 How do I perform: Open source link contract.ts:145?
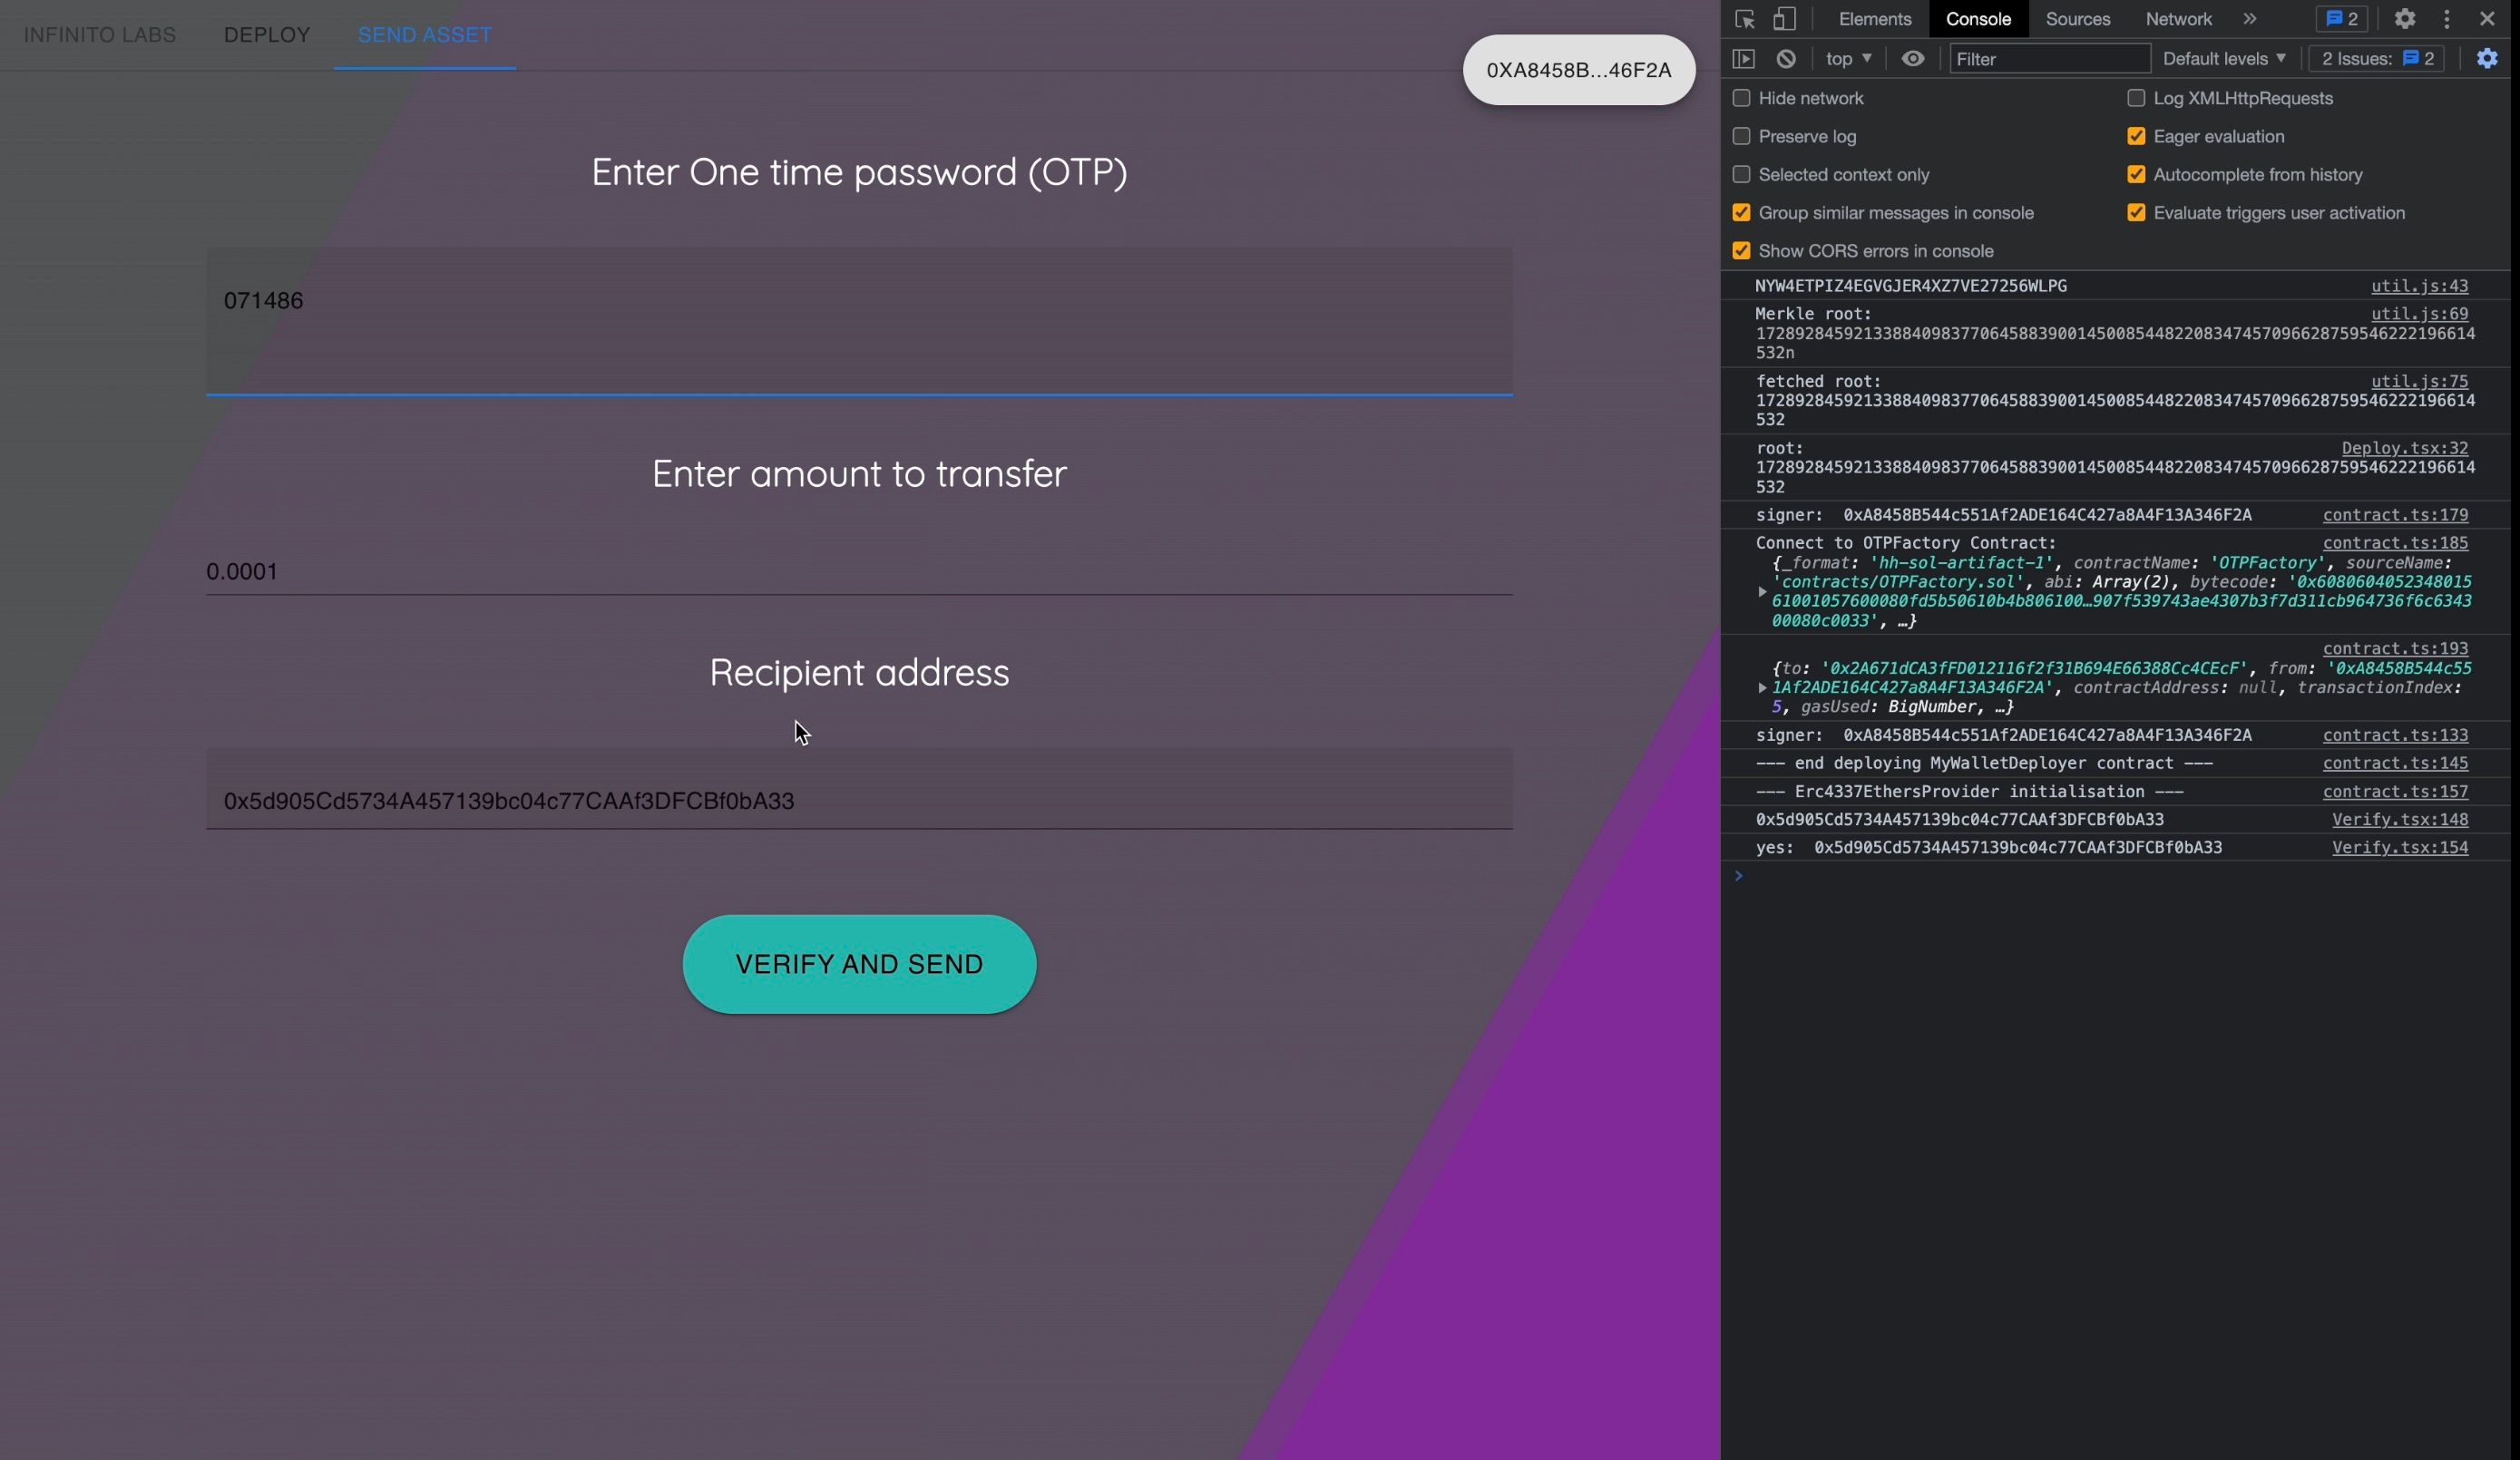(2395, 763)
